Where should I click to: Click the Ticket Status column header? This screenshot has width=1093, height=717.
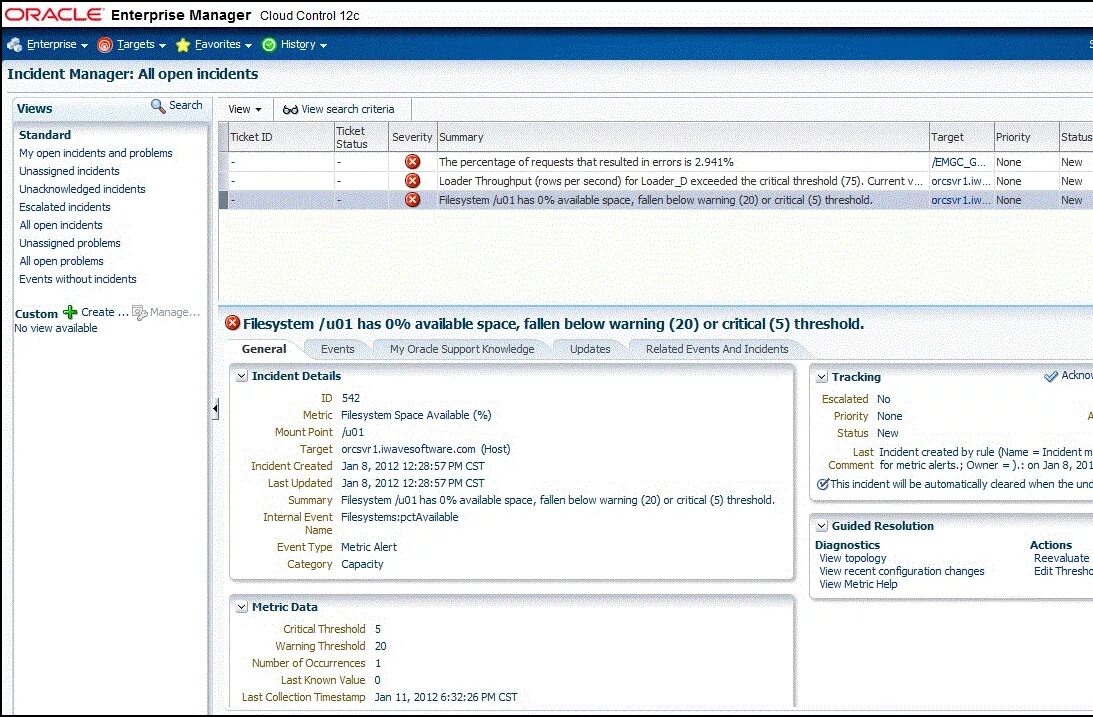[x=360, y=137]
